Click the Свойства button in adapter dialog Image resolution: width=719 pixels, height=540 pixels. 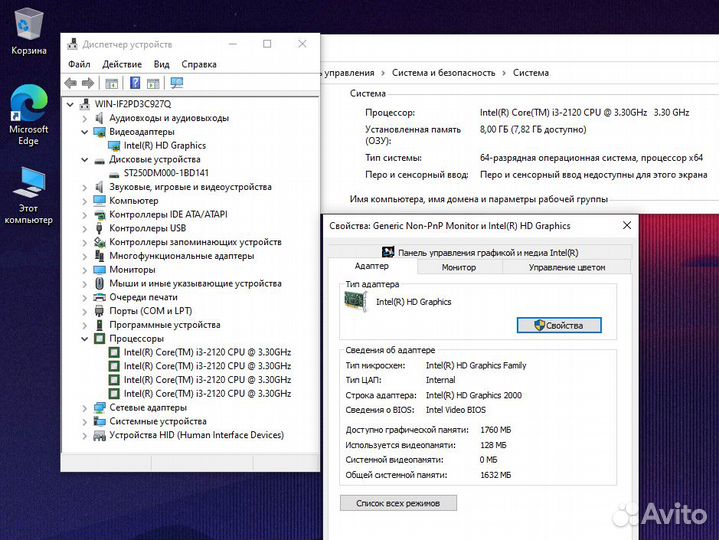(x=559, y=325)
